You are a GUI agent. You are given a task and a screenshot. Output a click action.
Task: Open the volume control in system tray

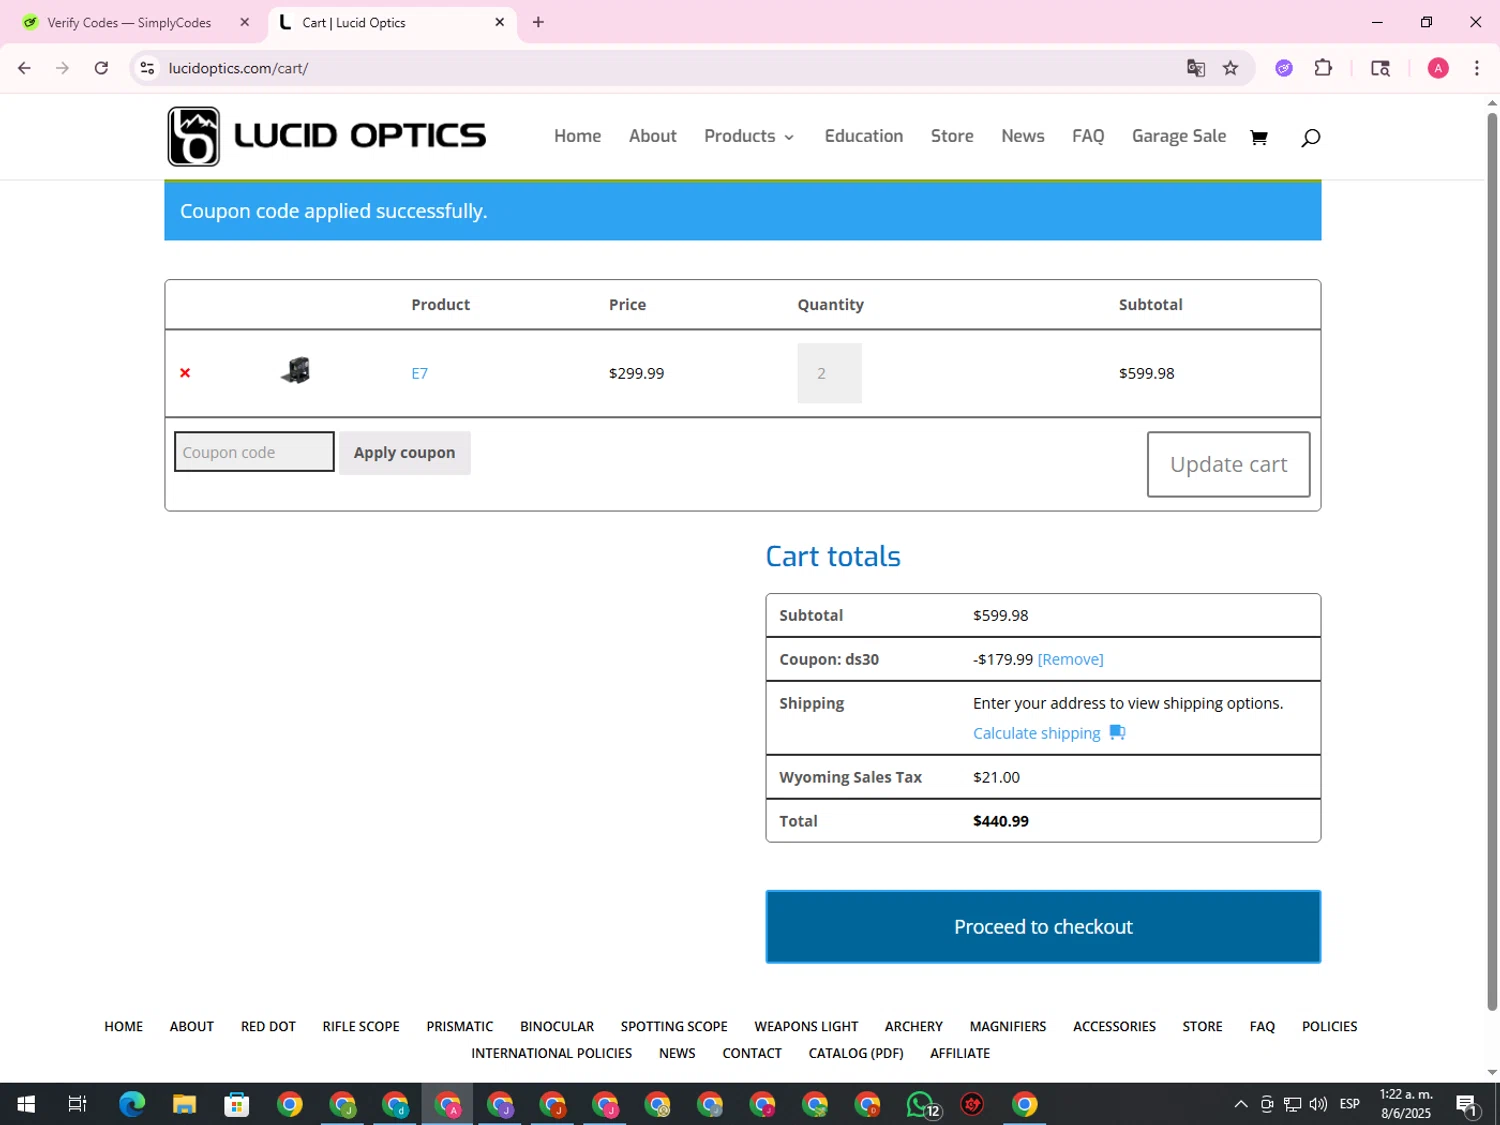[x=1318, y=1104]
